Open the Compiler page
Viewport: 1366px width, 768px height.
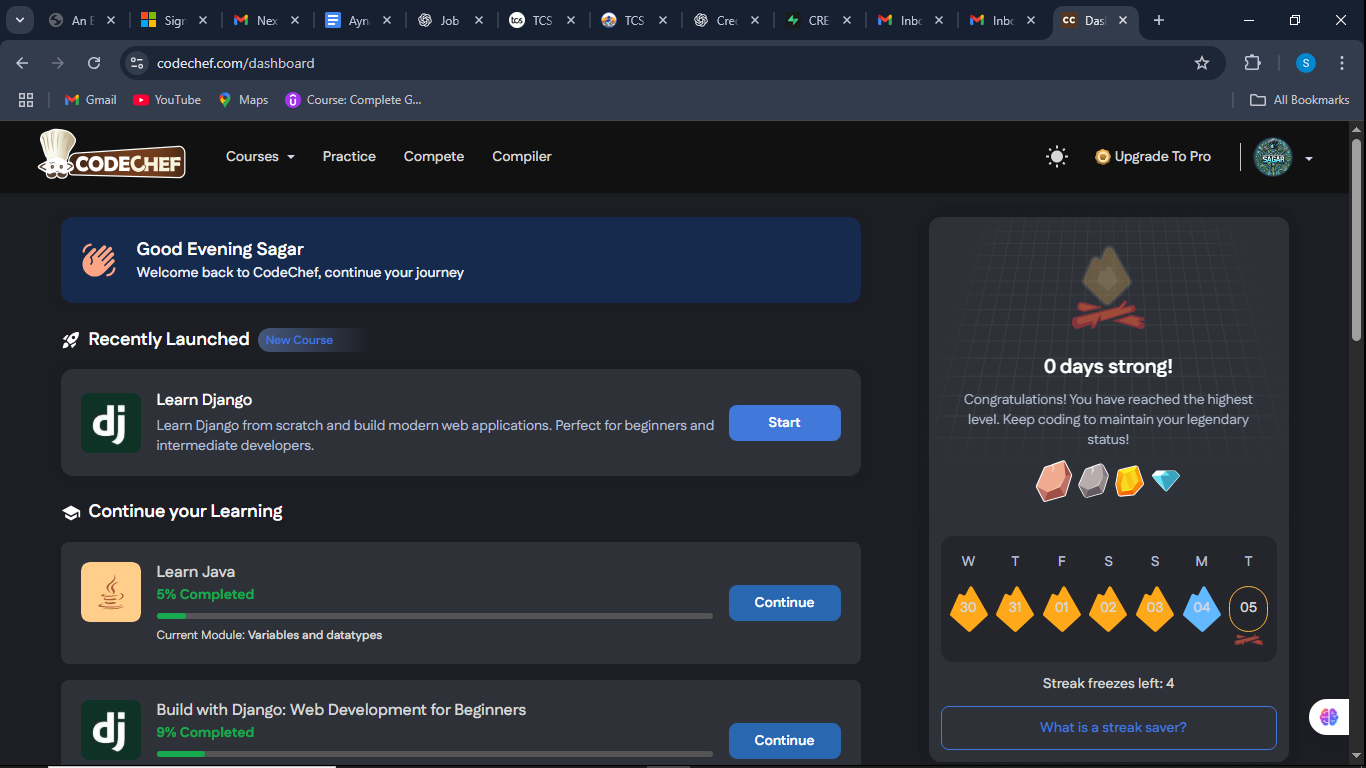pos(522,156)
